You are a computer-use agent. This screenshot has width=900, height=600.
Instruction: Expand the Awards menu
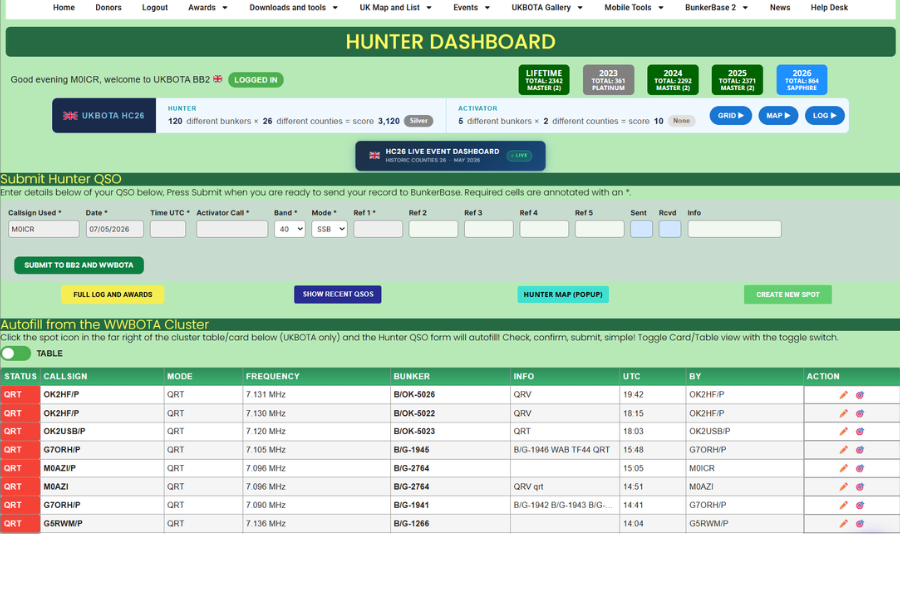pyautogui.click(x=208, y=7)
